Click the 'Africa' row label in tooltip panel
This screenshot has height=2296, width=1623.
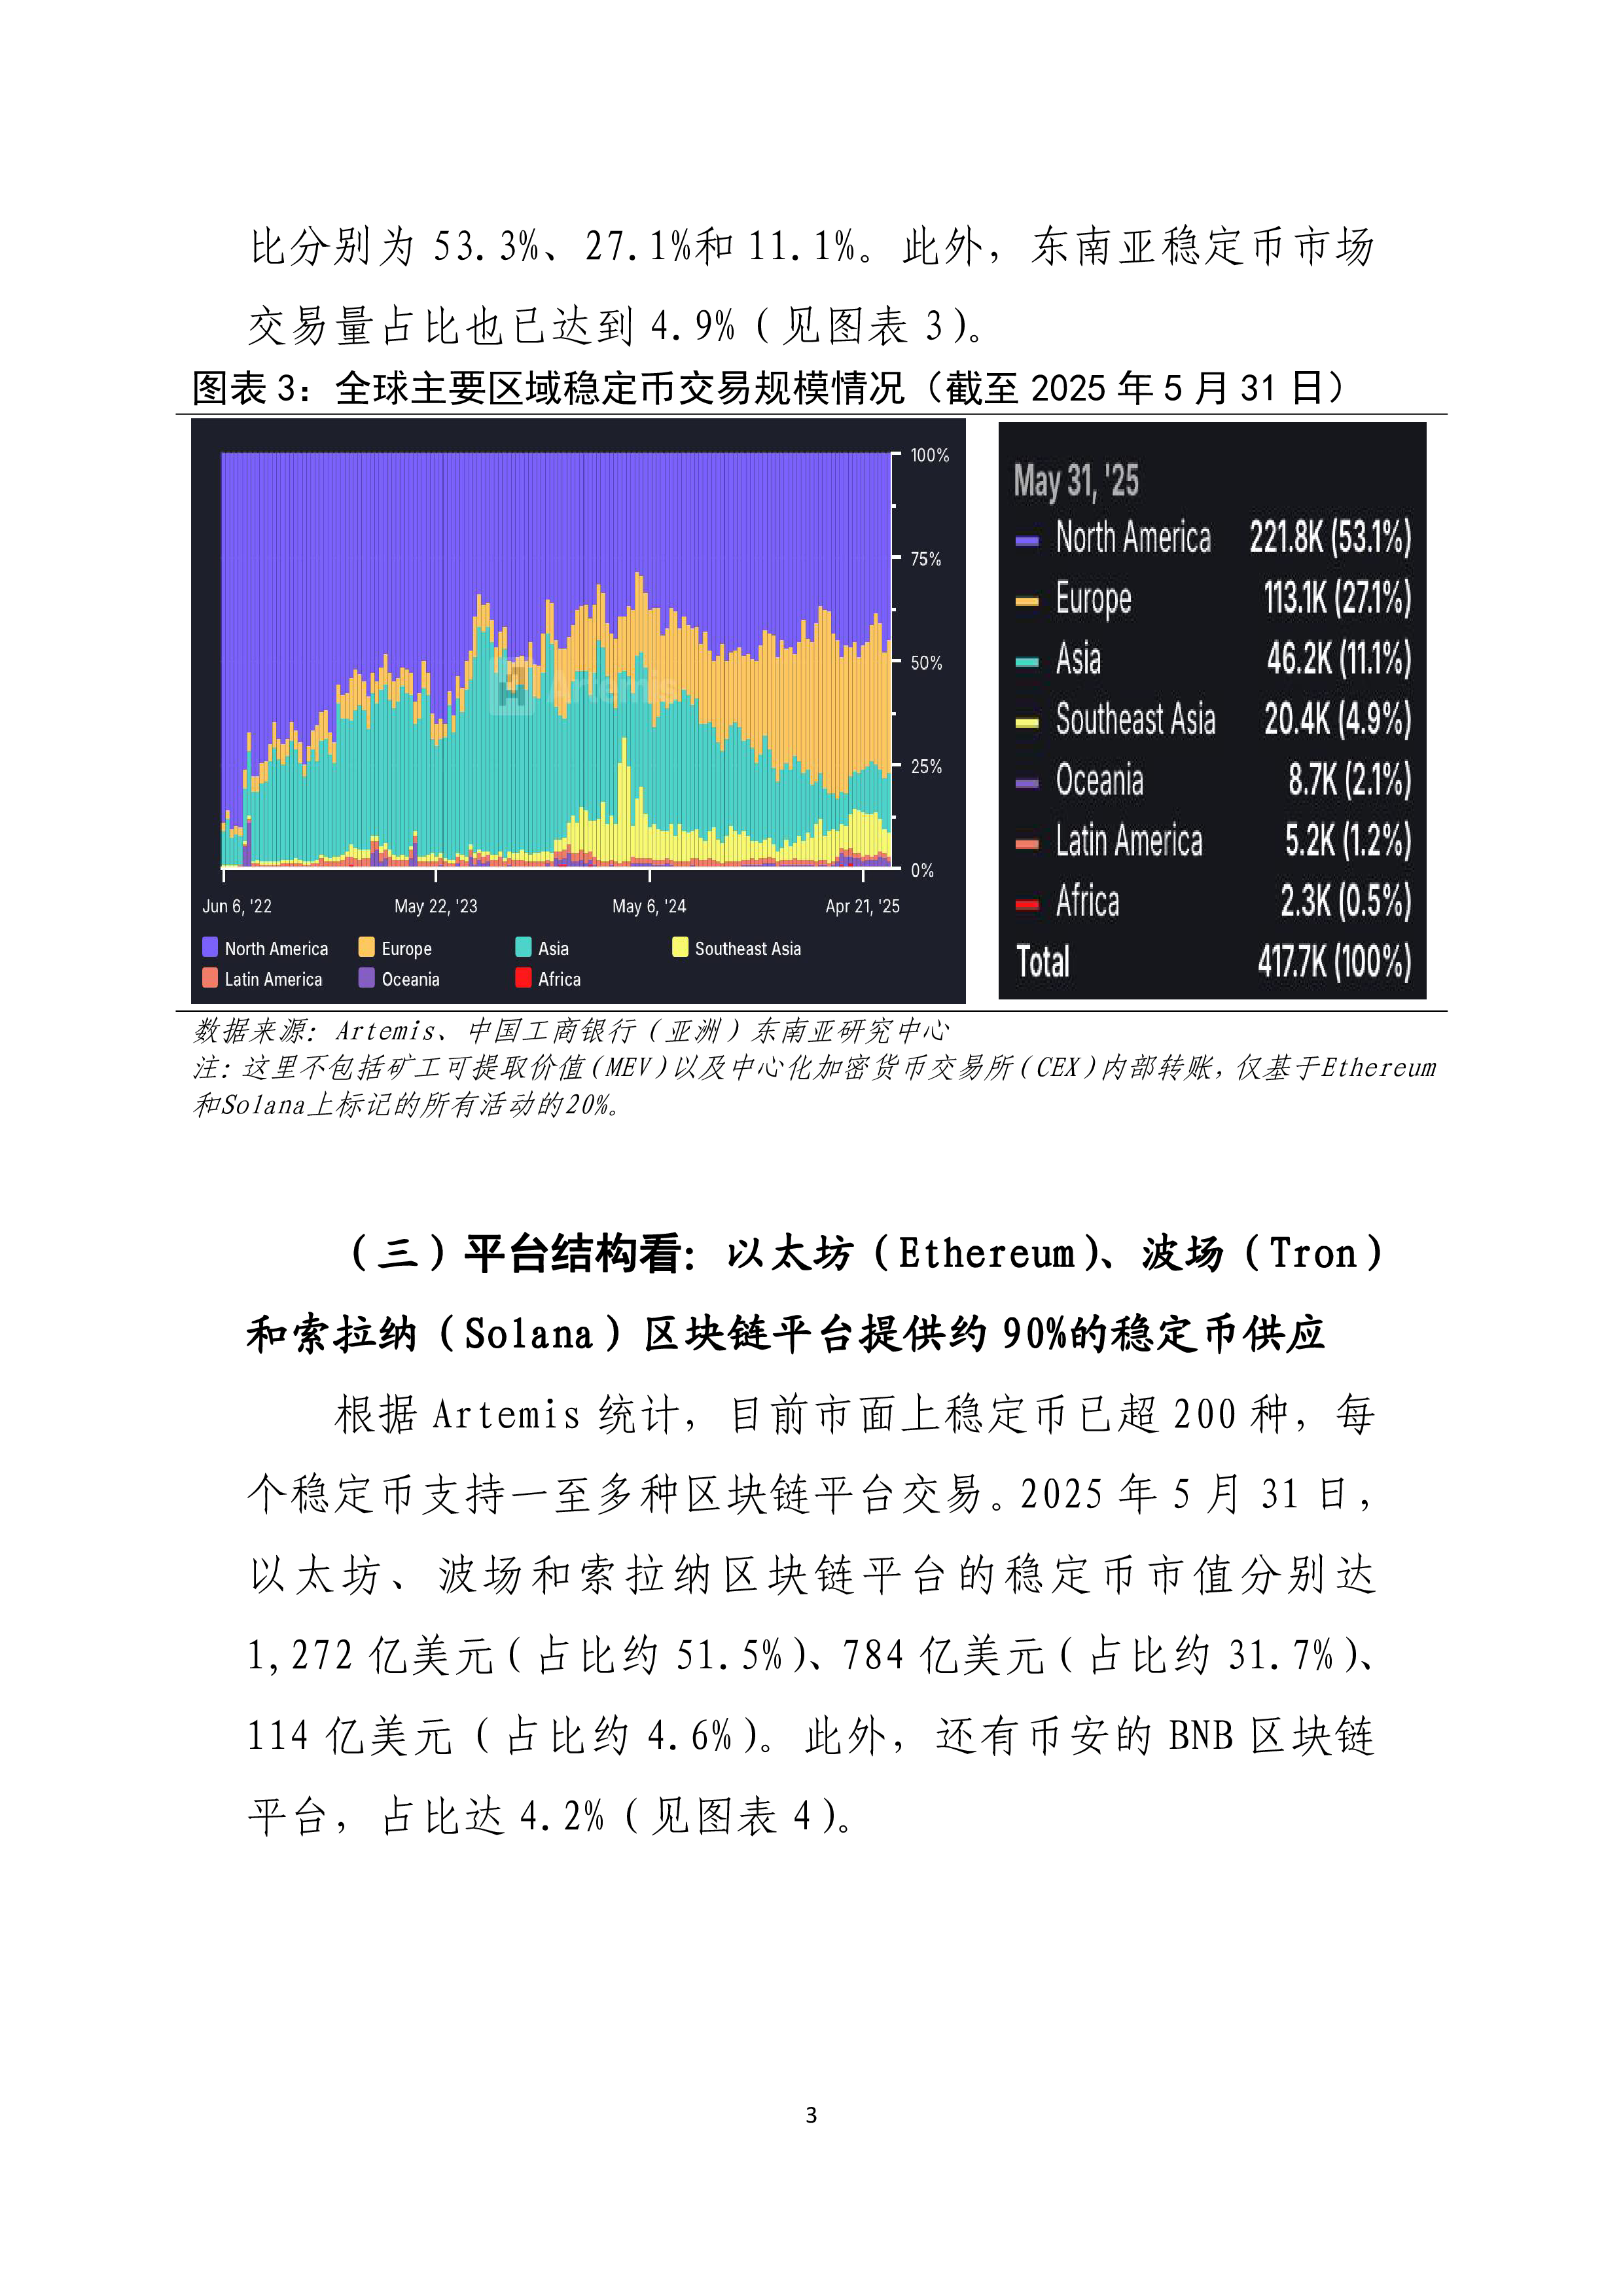point(1087,901)
